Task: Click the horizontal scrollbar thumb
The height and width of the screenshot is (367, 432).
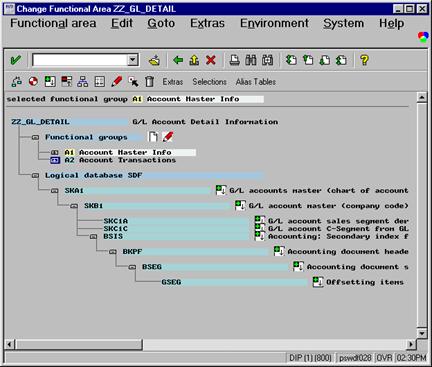Action: [x=79, y=344]
